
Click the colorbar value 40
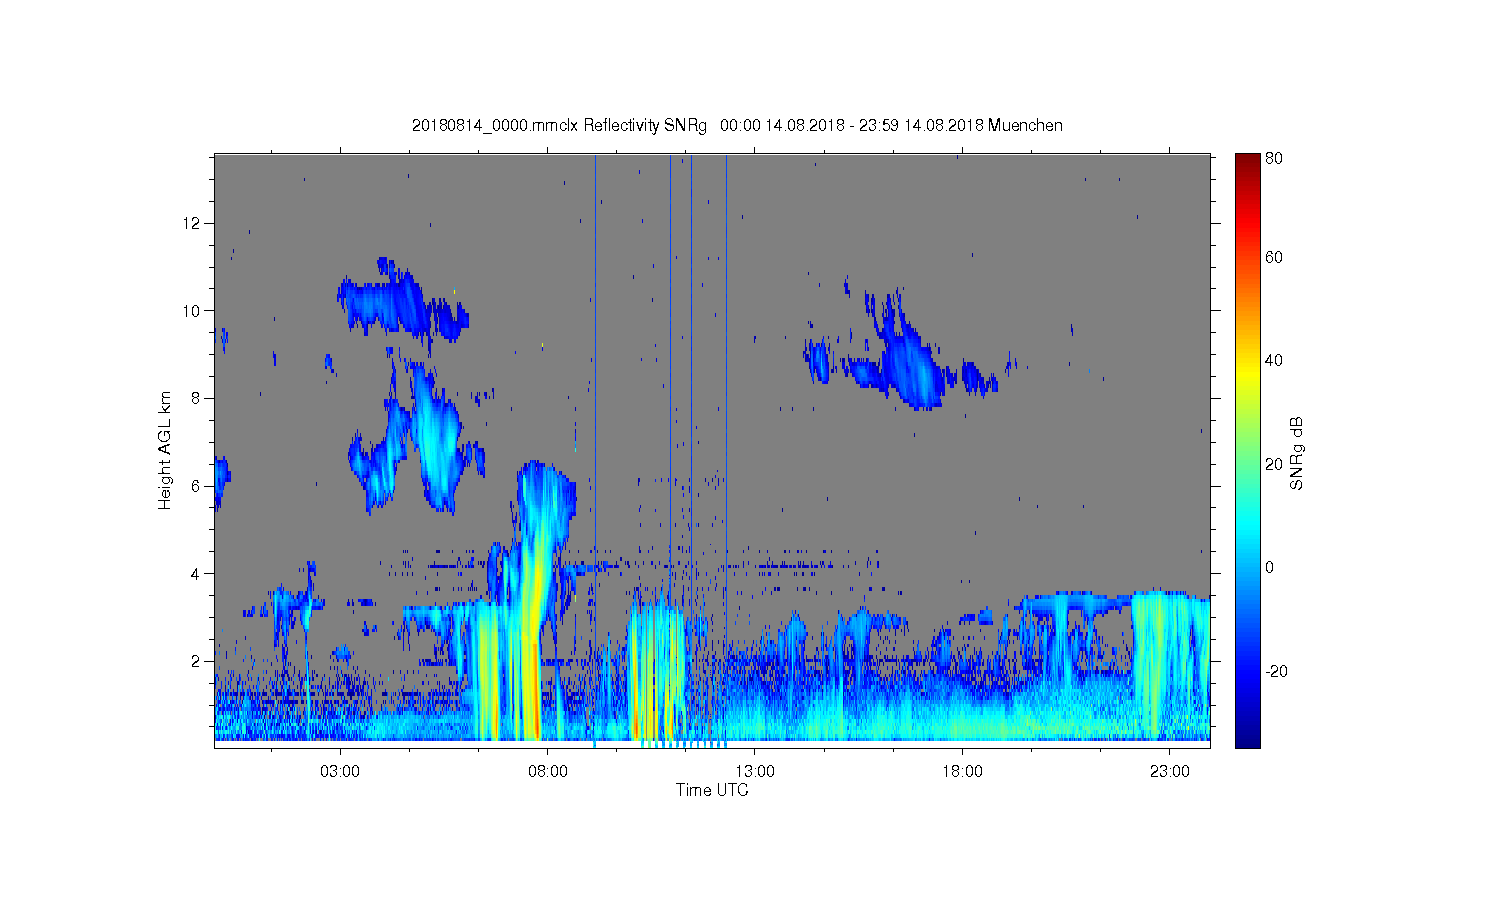1274,360
